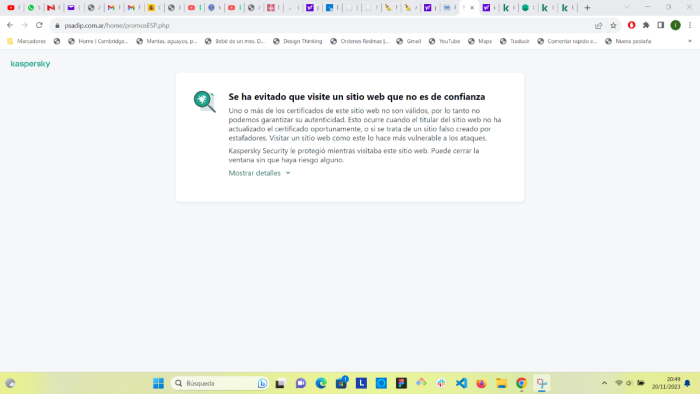
Task: View site info via the lock icon
Action: pyautogui.click(x=57, y=25)
